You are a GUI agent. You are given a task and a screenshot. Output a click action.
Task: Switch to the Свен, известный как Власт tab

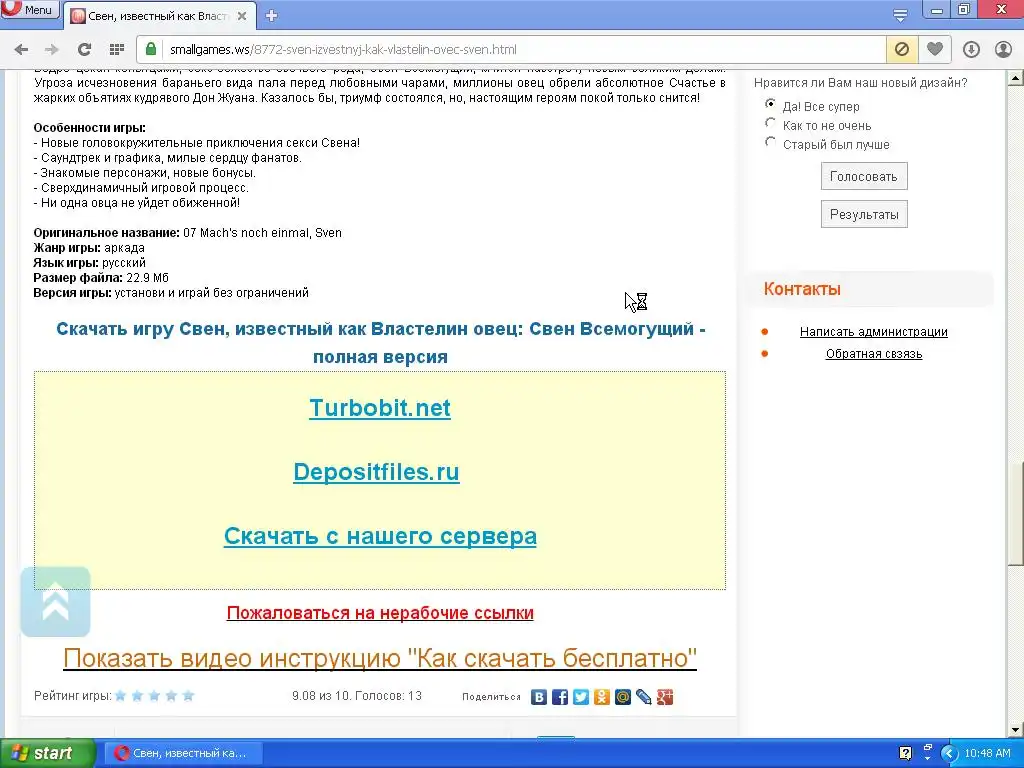157,16
